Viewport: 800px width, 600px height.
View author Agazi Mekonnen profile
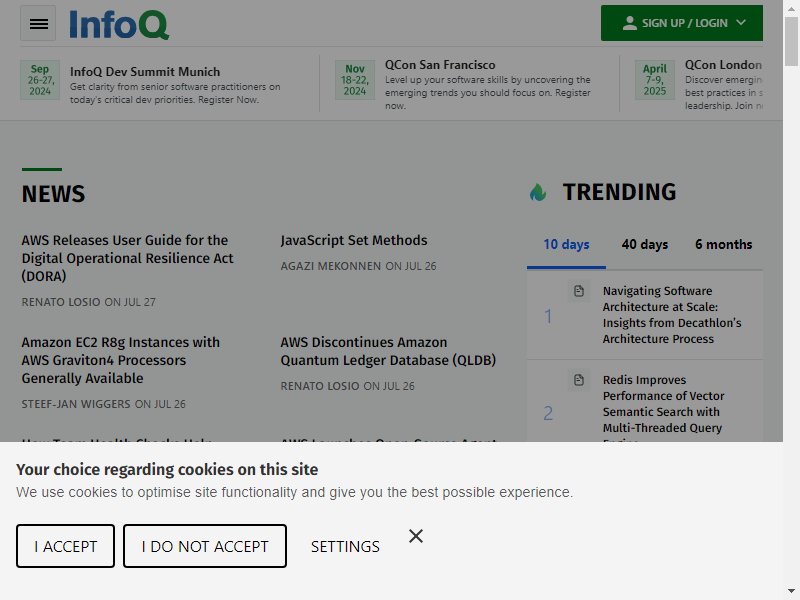(331, 266)
